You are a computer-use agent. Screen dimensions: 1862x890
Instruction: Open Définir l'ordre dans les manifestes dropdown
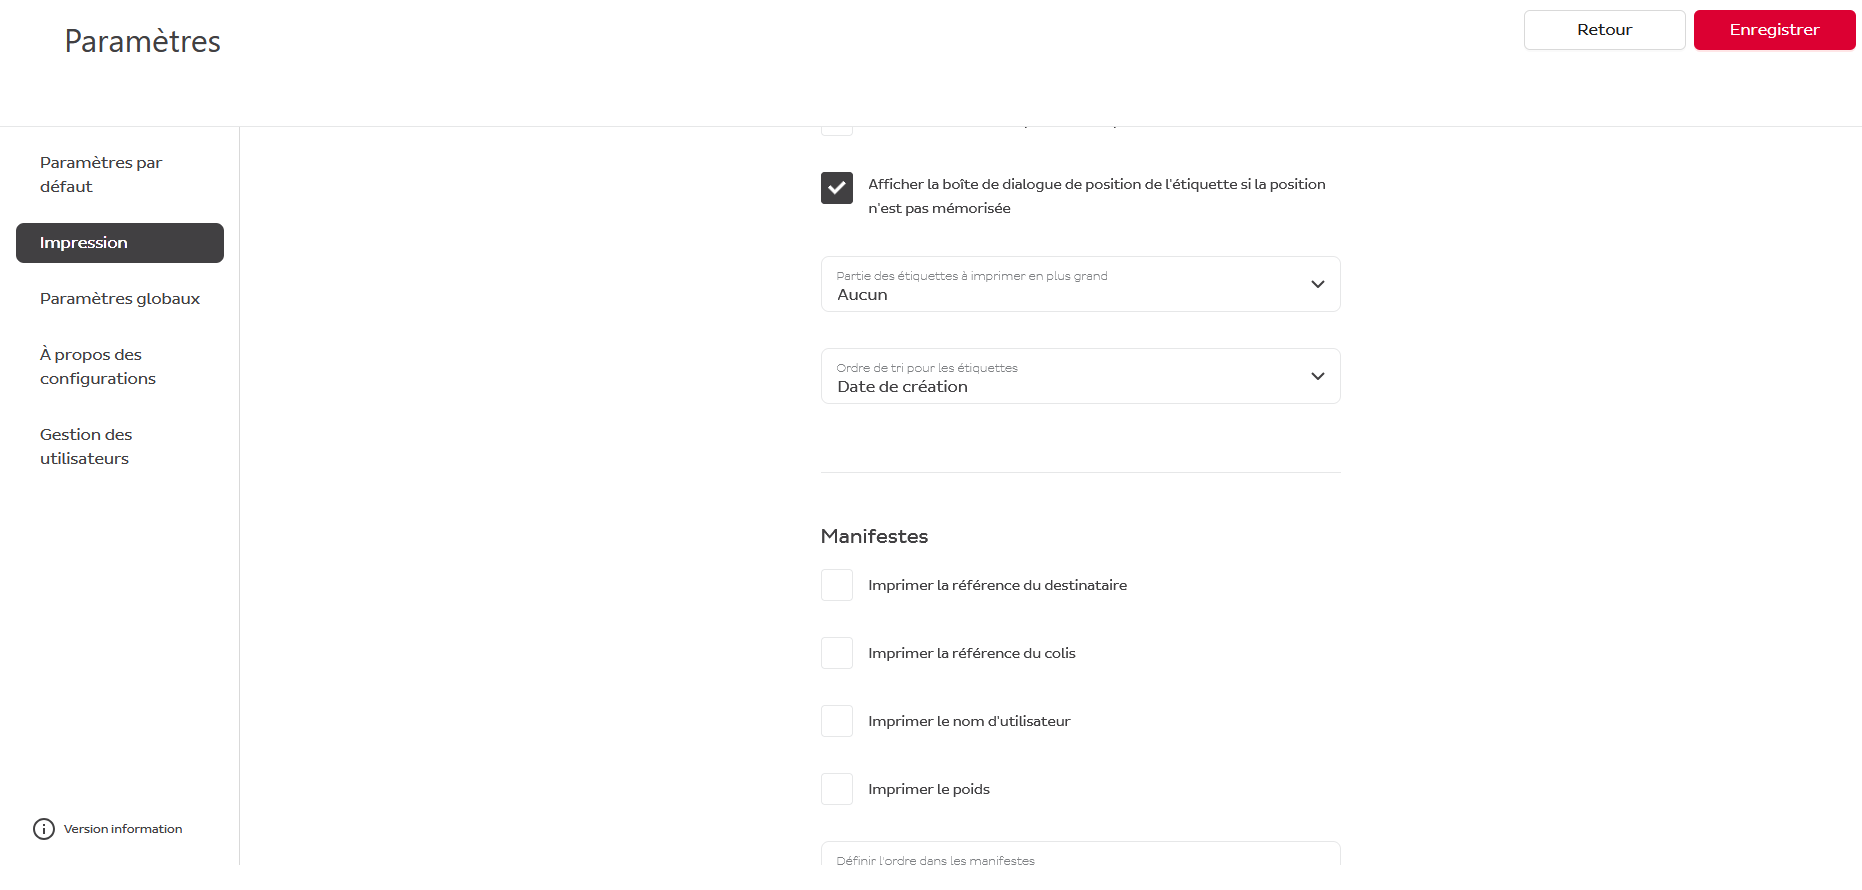click(1080, 854)
